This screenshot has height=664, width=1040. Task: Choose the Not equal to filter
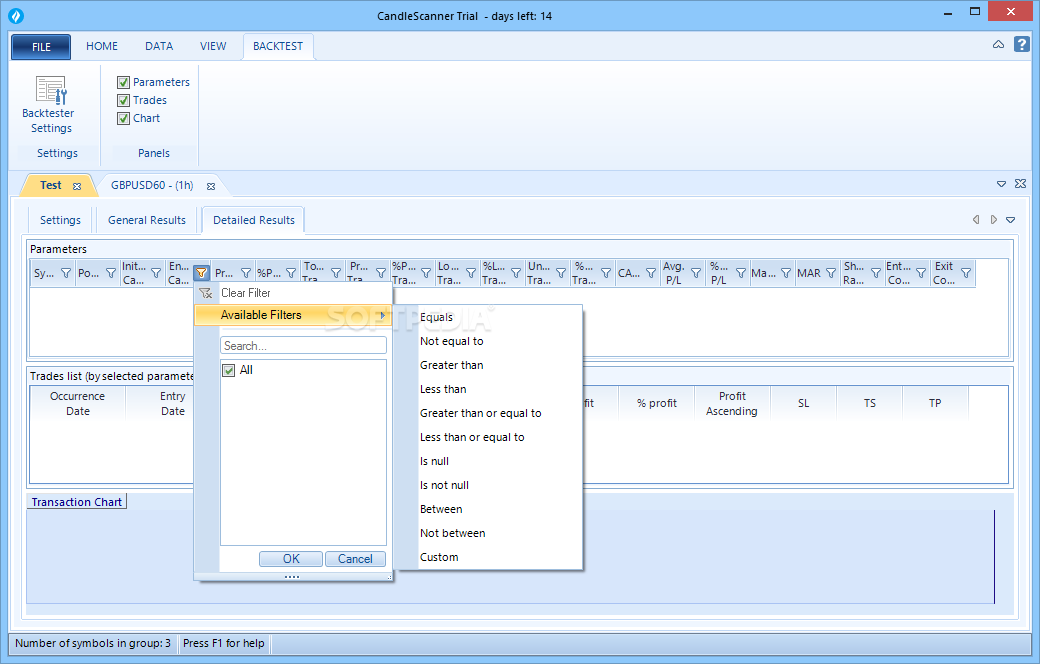tap(451, 341)
